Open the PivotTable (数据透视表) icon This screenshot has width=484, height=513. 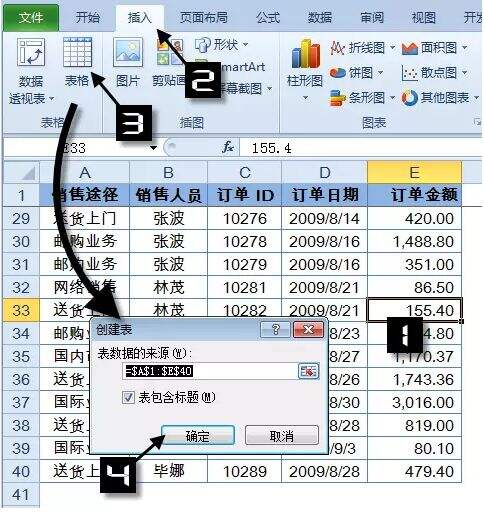[x=31, y=52]
